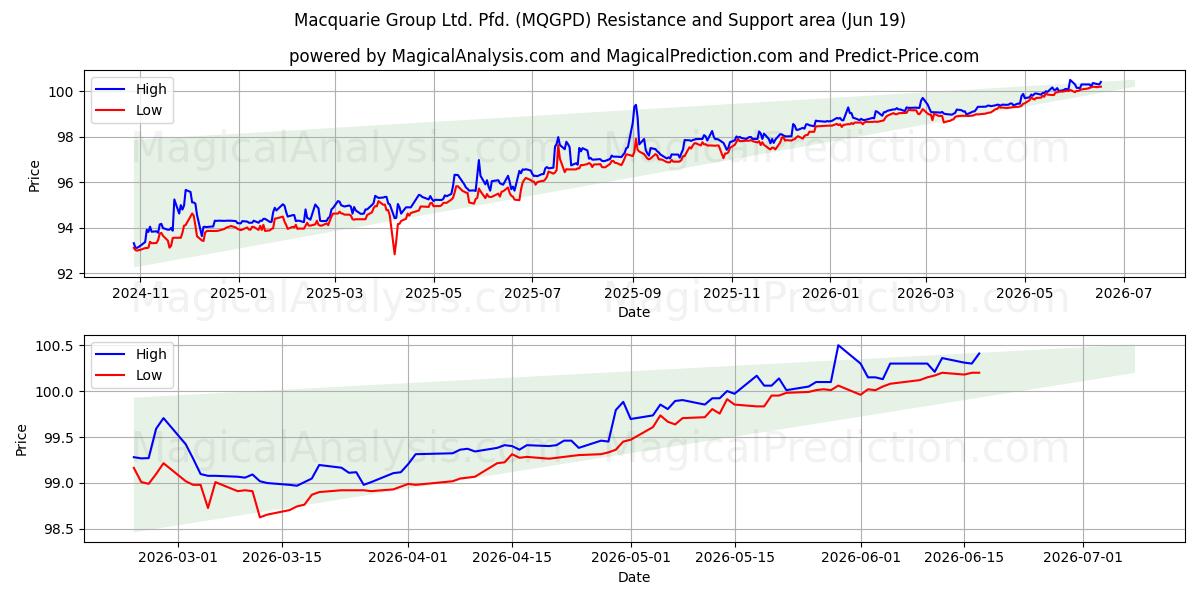Click the '2025-07' date tick label
1200x600 pixels.
[531, 293]
